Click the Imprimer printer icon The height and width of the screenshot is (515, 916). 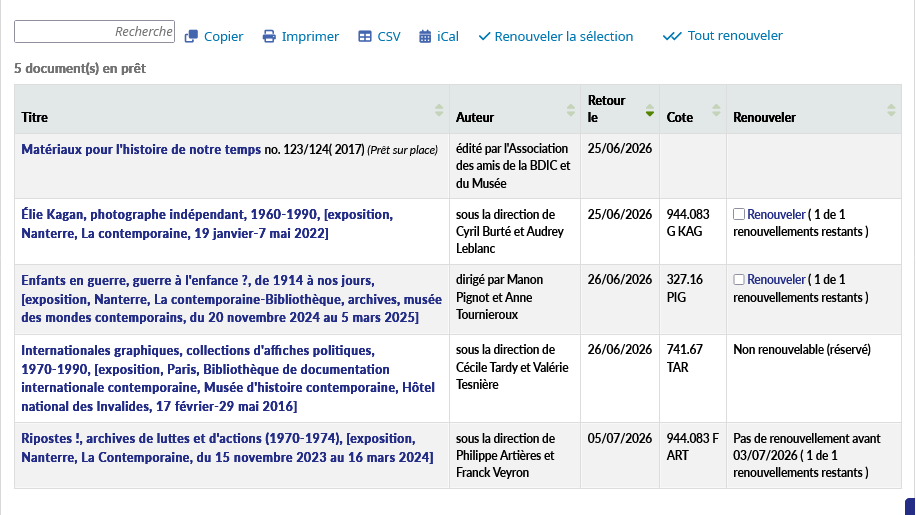269,36
